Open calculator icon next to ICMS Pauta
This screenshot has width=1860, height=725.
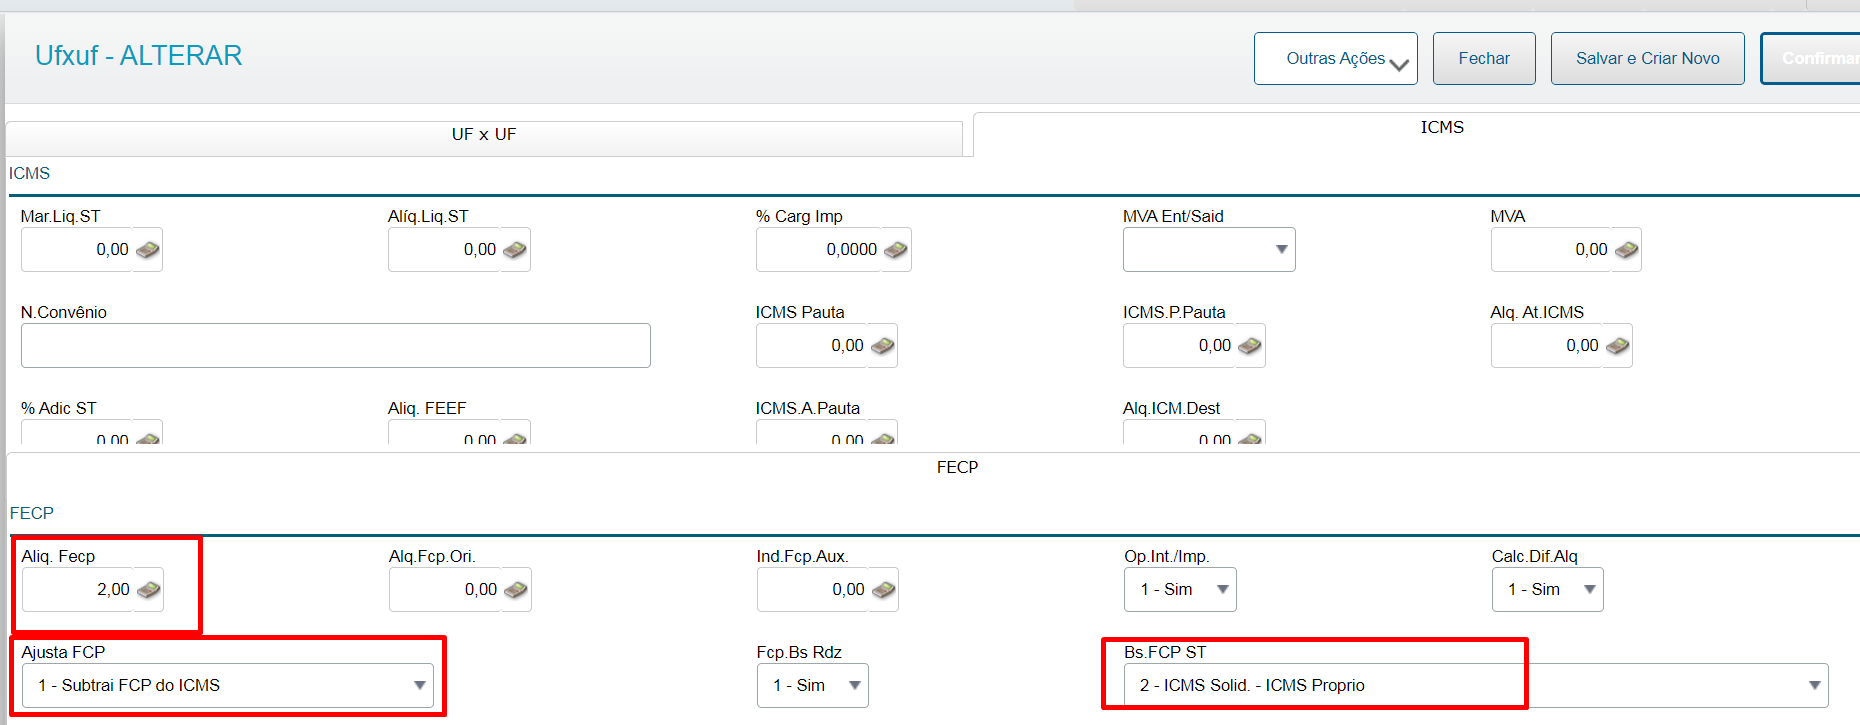pos(882,346)
